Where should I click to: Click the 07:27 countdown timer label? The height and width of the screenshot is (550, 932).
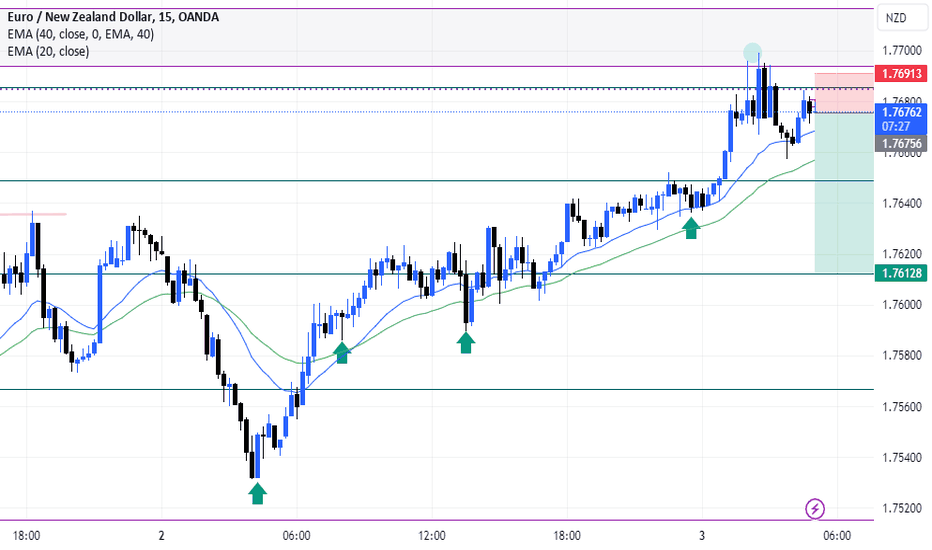(x=896, y=127)
